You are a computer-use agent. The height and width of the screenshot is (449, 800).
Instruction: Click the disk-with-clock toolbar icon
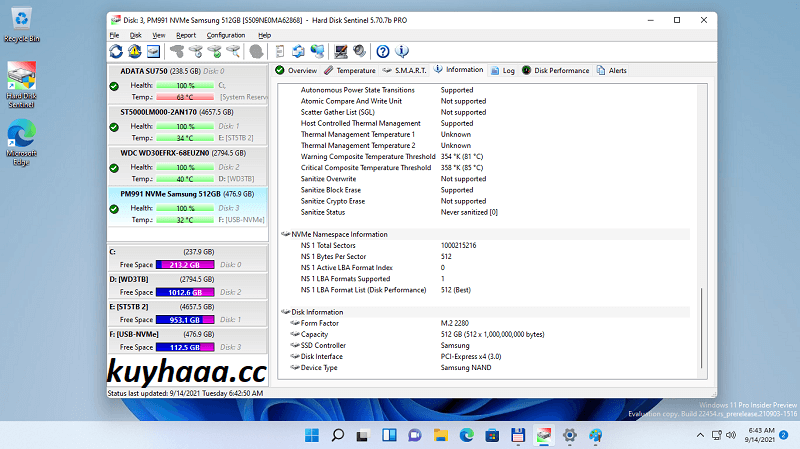point(196,51)
